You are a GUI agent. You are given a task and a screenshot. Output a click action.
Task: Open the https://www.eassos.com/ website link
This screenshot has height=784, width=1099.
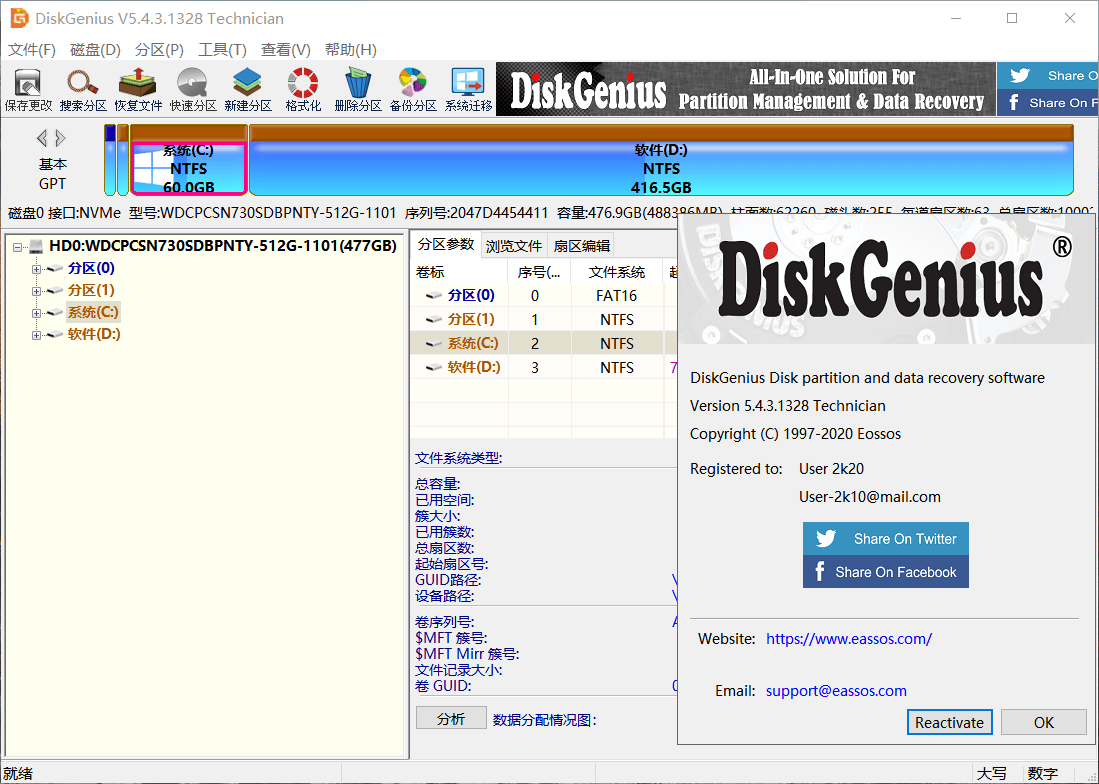coord(848,638)
